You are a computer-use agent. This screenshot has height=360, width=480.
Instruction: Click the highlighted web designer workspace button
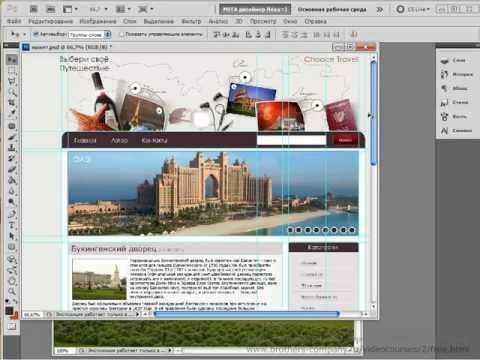pyautogui.click(x=255, y=9)
